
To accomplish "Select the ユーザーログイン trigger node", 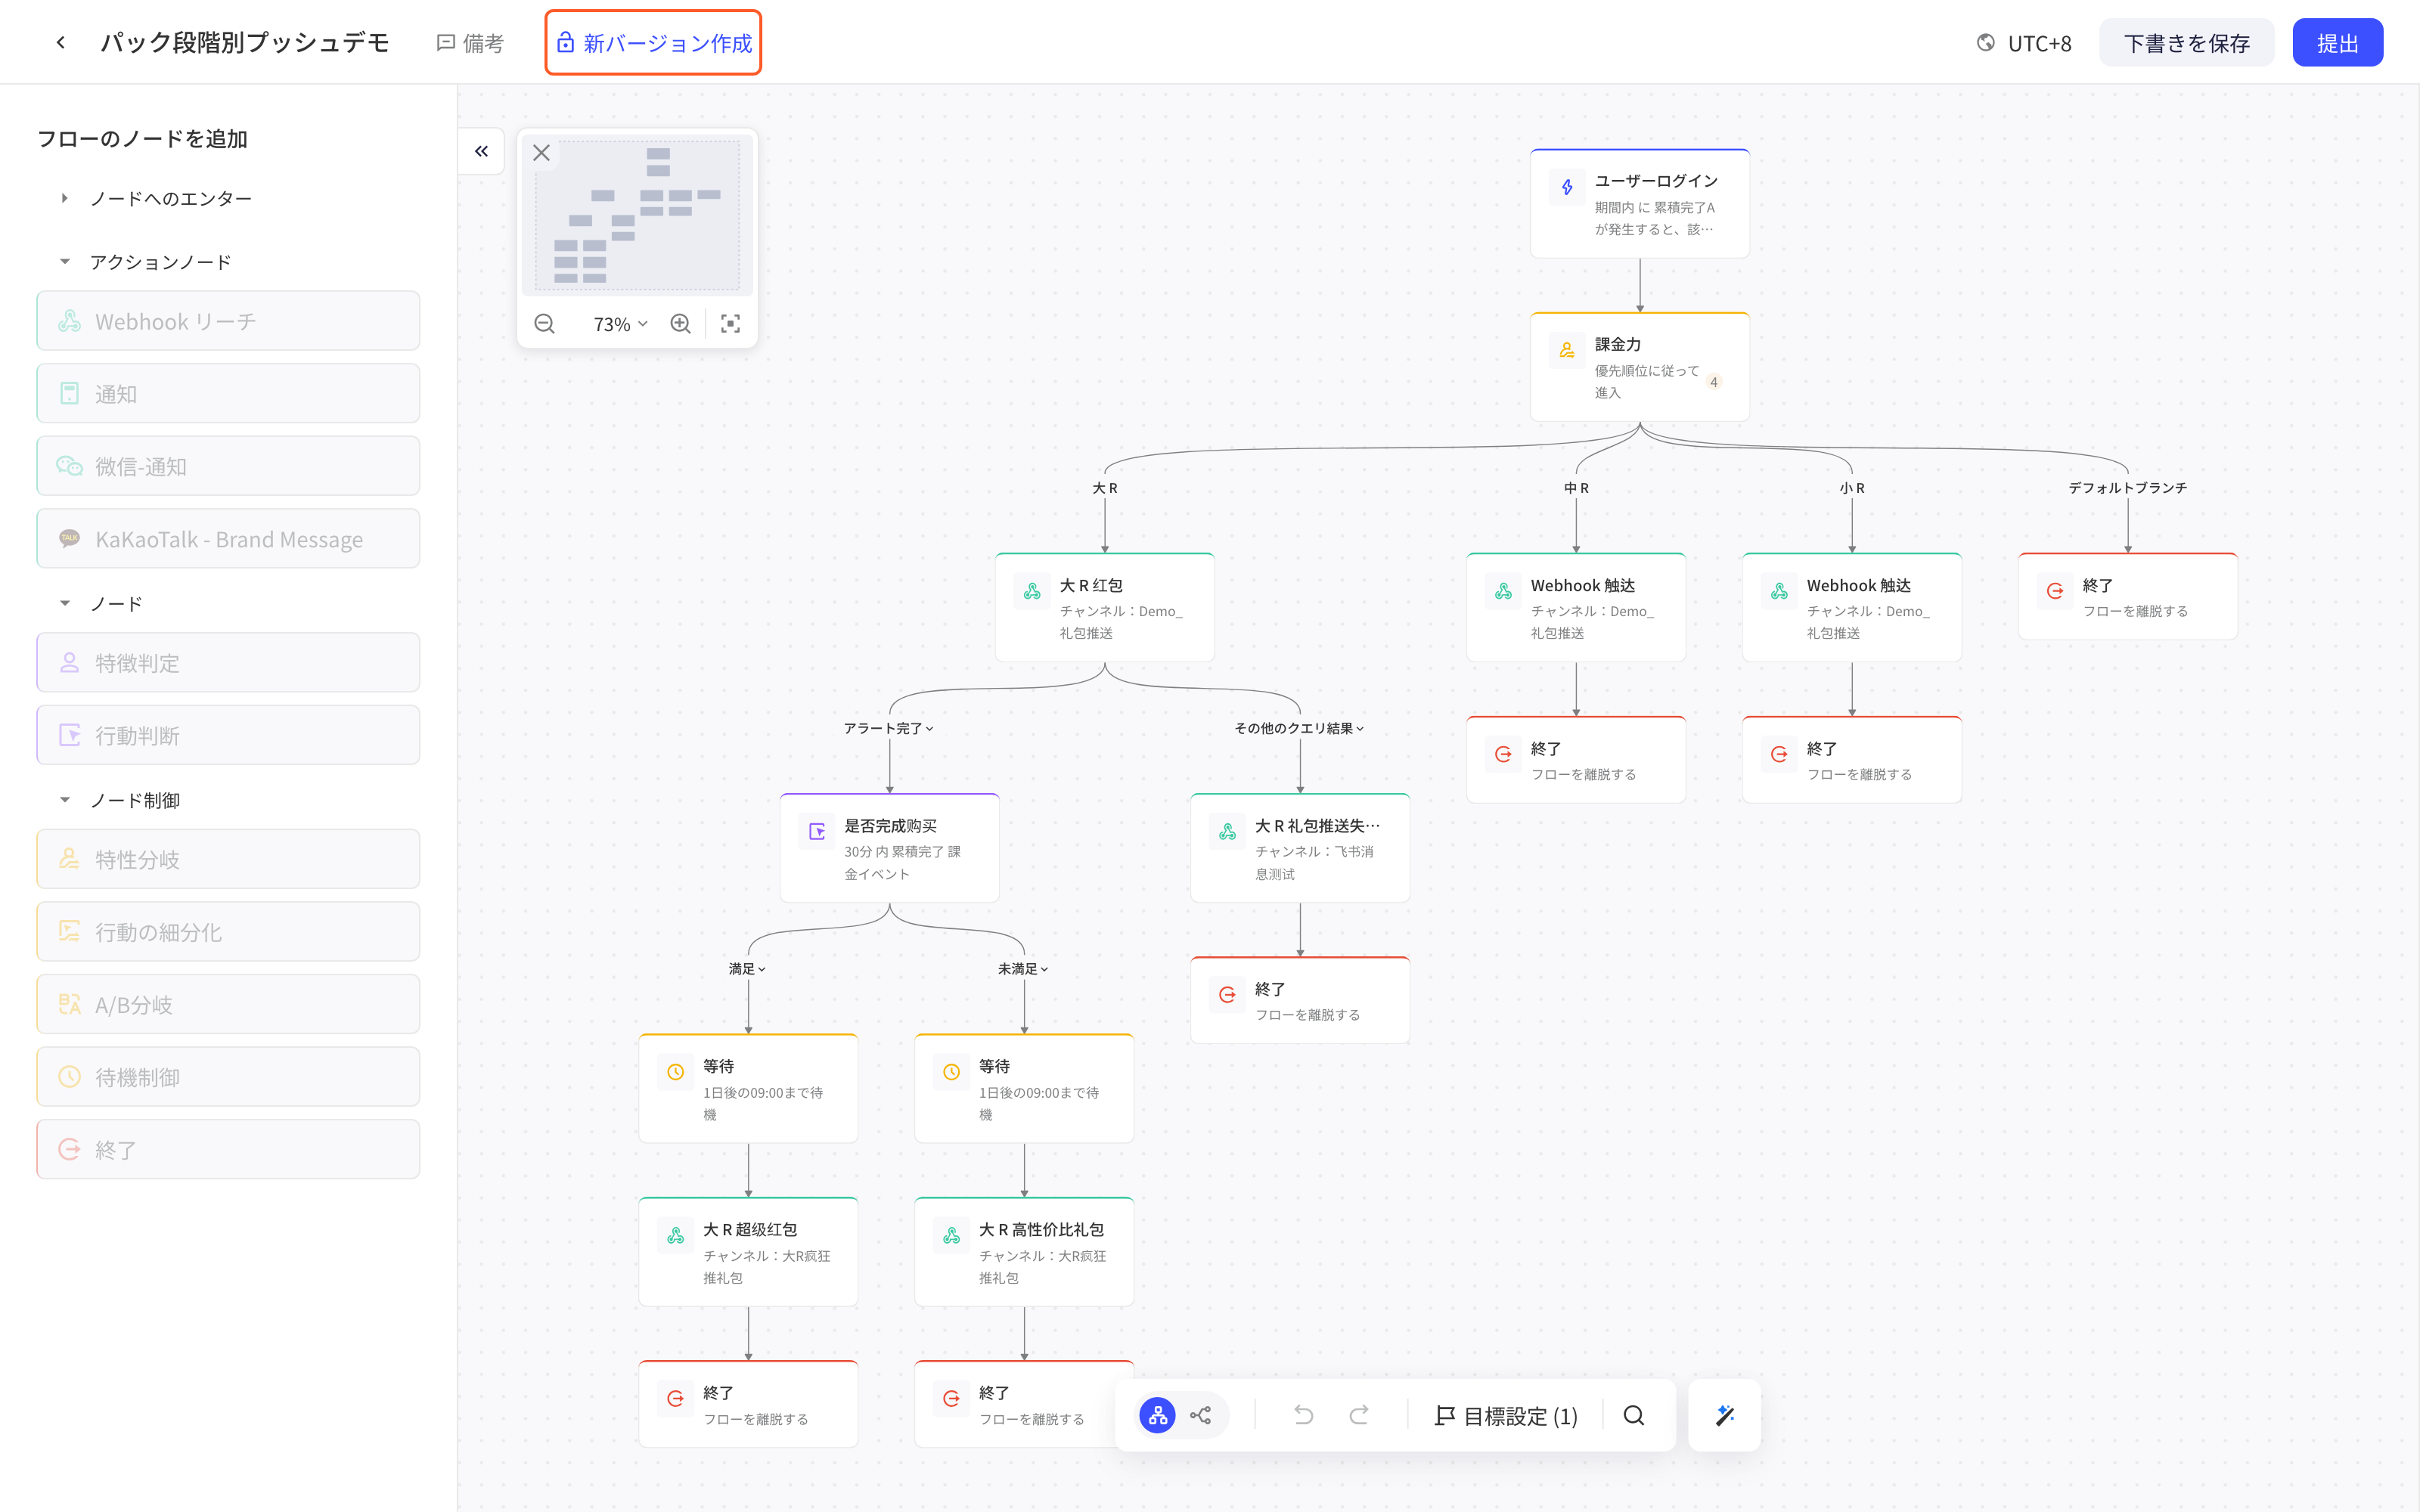I will coord(1639,204).
